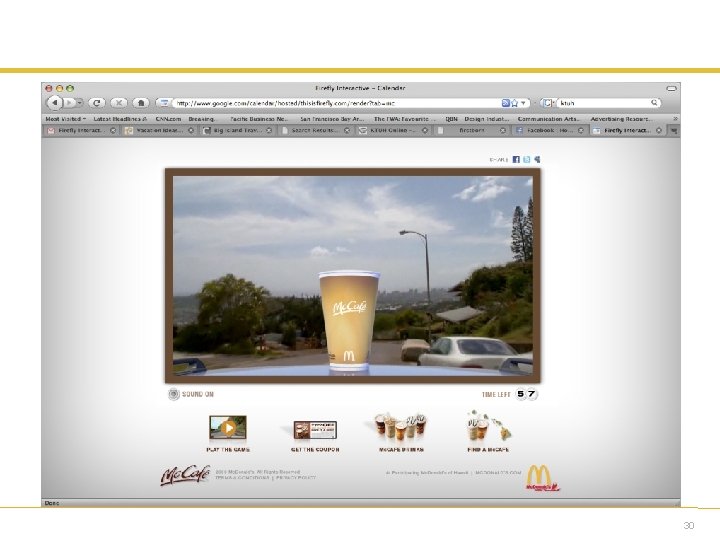Viewport: 720px width, 540px height.
Task: Open the Latest Headlines bookmark feed
Action: coord(120,118)
